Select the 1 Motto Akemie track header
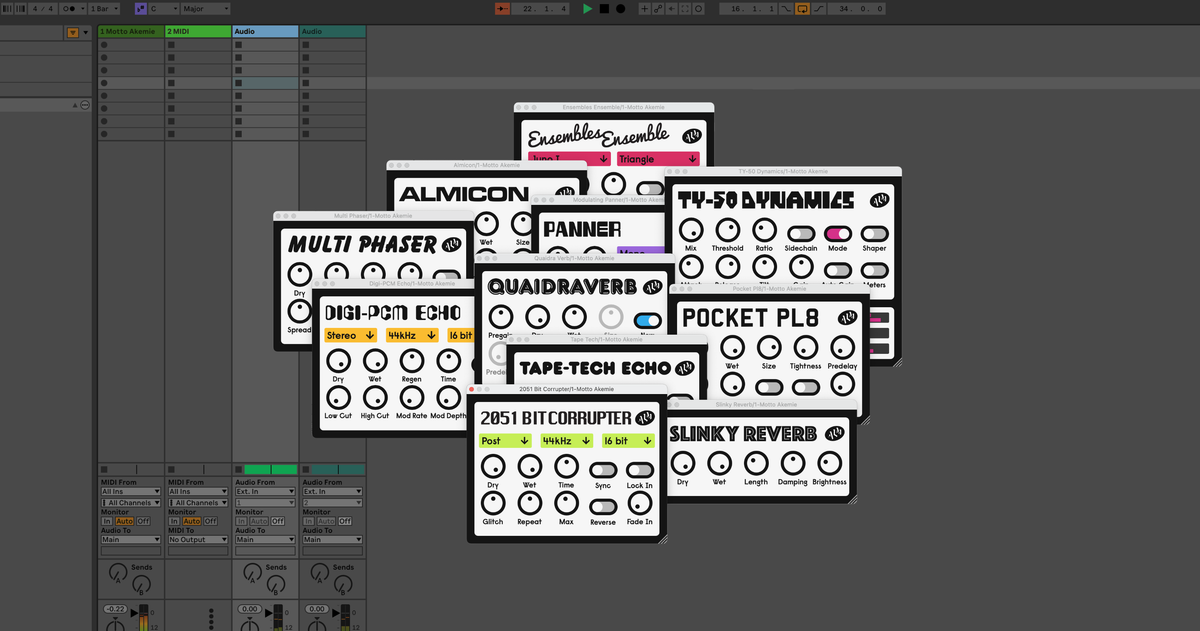Image resolution: width=1200 pixels, height=631 pixels. pyautogui.click(x=131, y=31)
